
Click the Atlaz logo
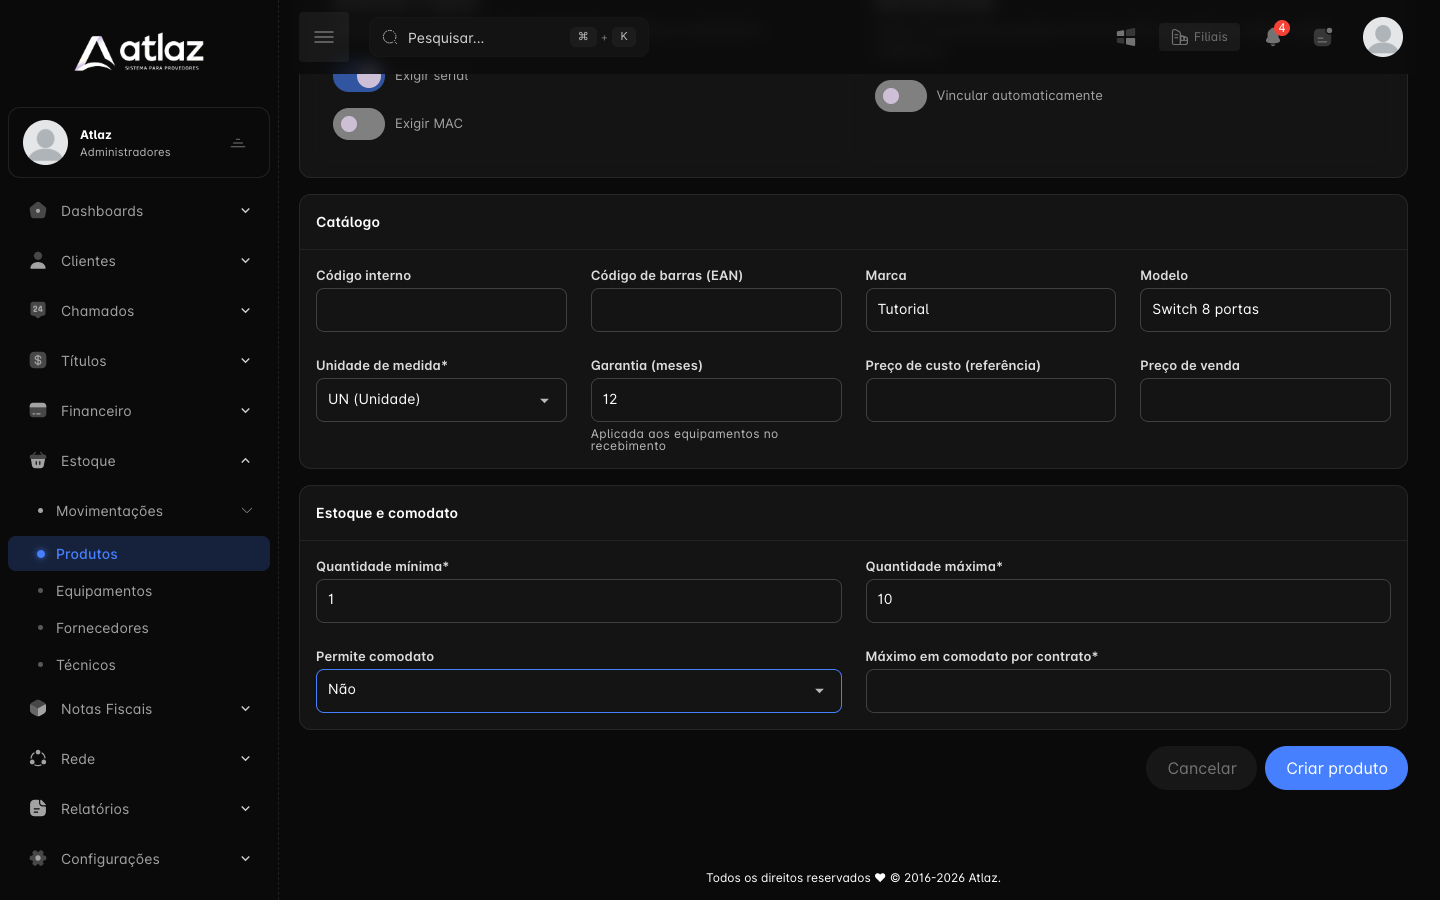point(139,52)
